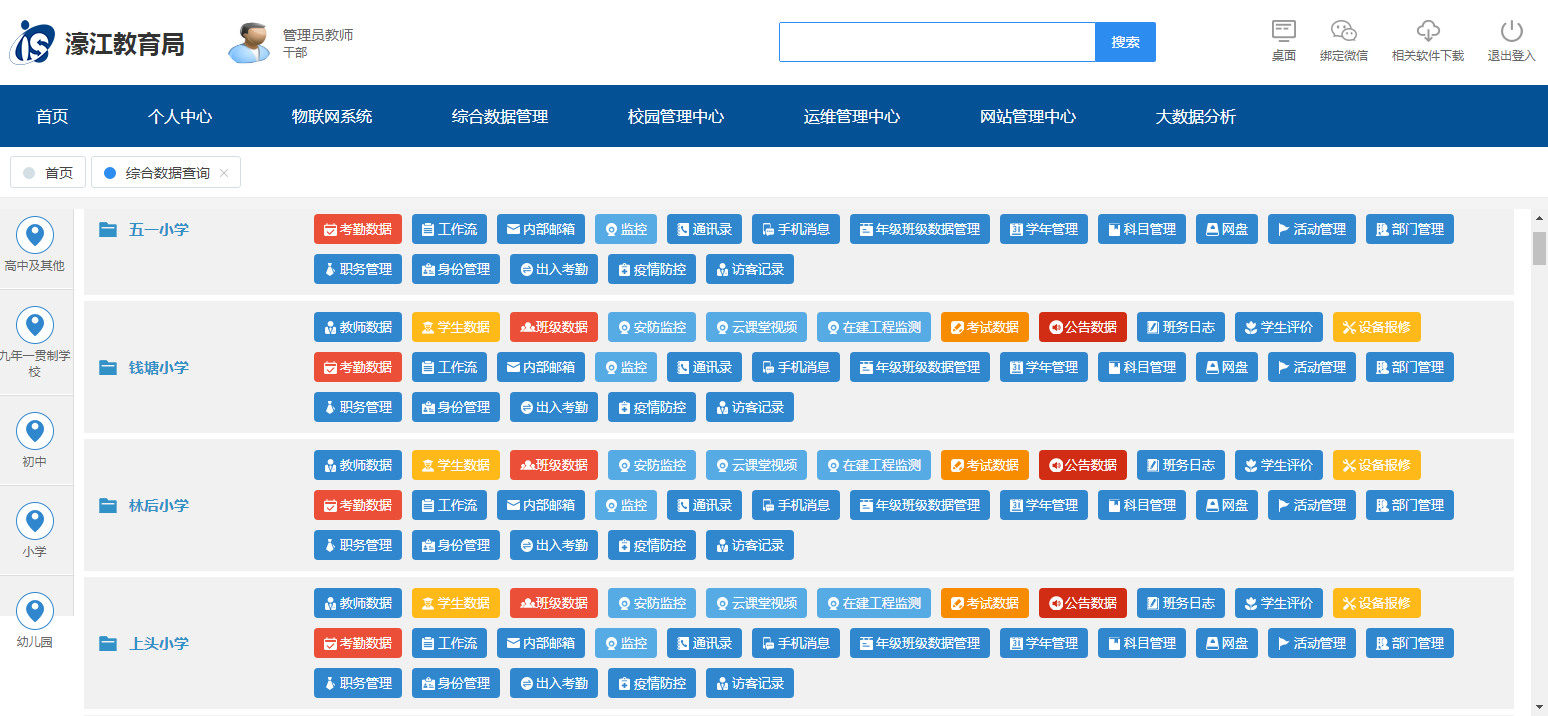The image size is (1548, 716).
Task: Click the 管理员教师 user name
Action: point(318,35)
